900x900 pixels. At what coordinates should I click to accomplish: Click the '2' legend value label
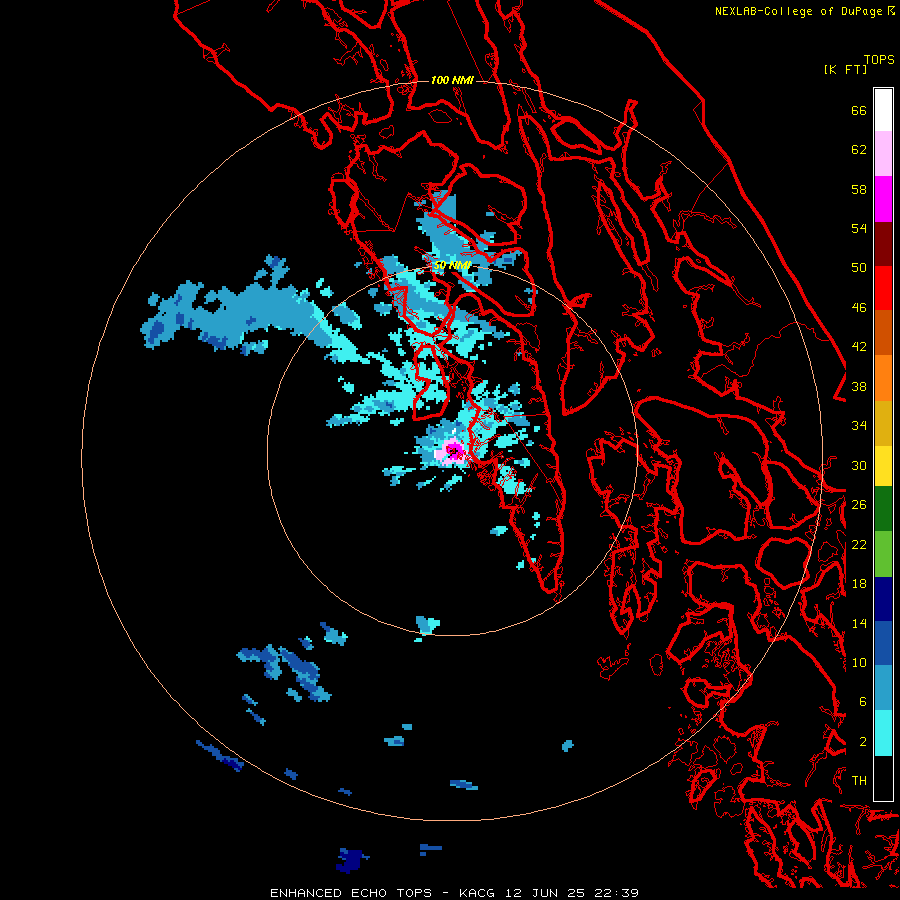click(862, 742)
